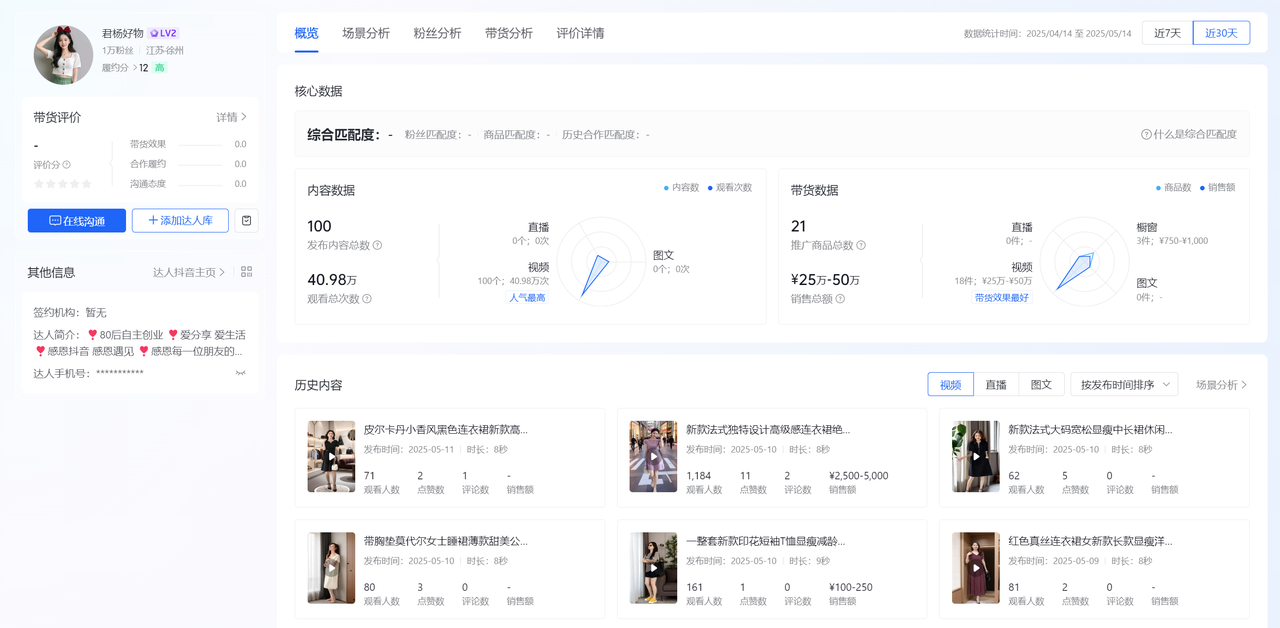The width and height of the screenshot is (1280, 628).
Task: Filter history content by 图文
Action: click(x=1041, y=384)
